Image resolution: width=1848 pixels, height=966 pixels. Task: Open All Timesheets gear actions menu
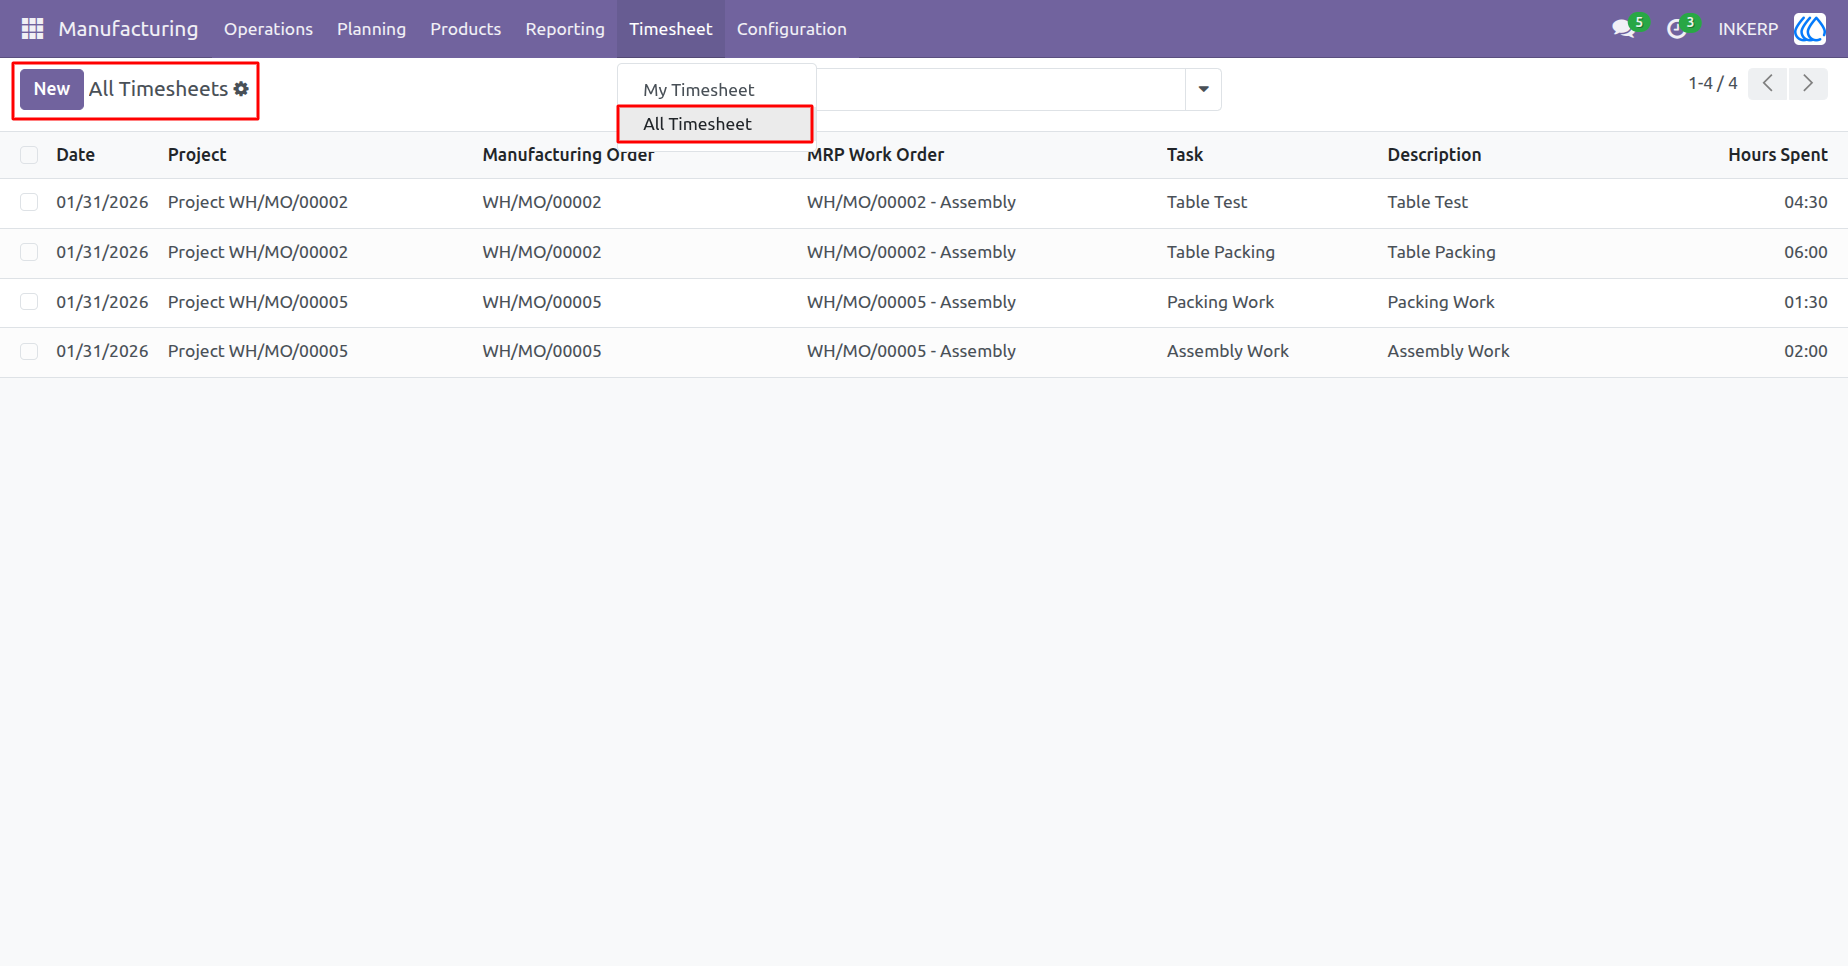241,89
